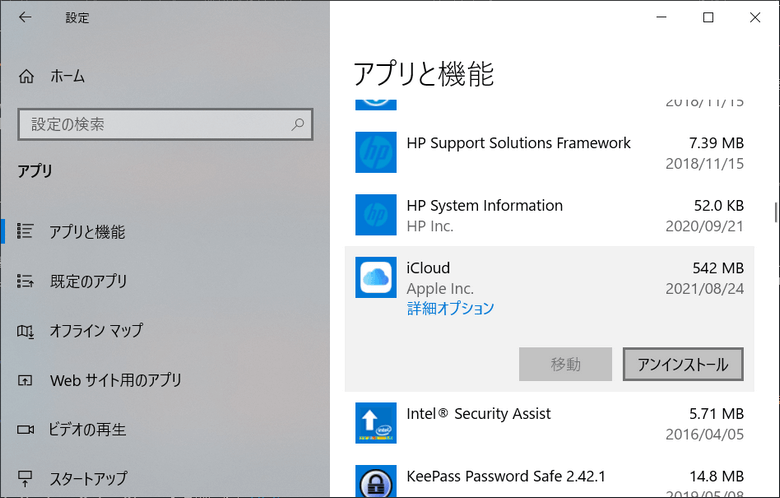Image resolution: width=780 pixels, height=498 pixels.
Task: Open the Home icon in sidebar
Action: click(x=26, y=76)
